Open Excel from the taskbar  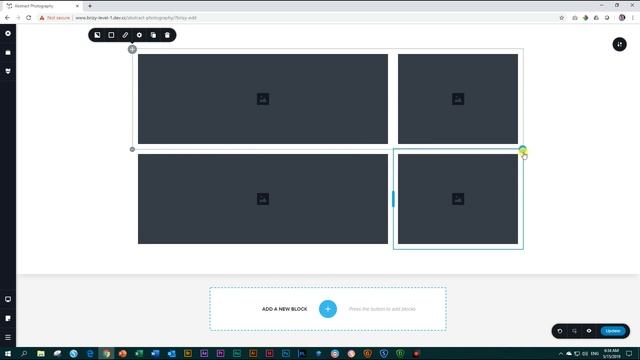(139, 353)
